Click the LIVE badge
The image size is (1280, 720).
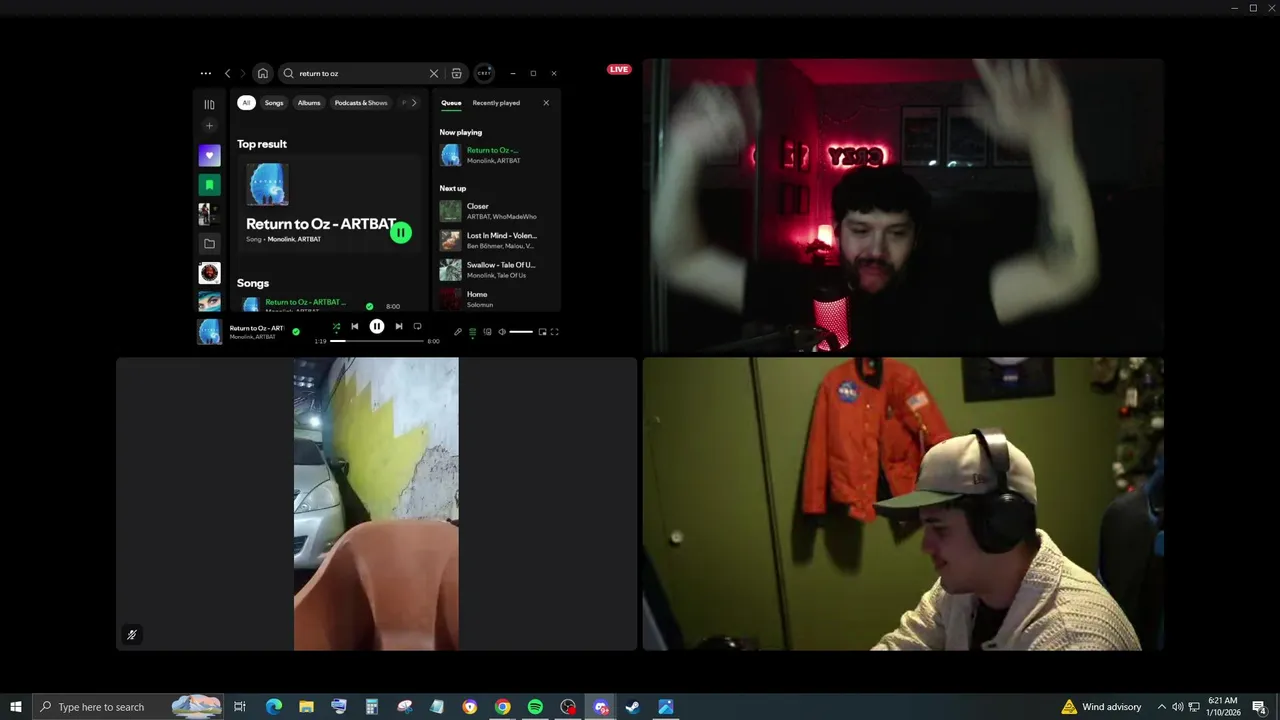click(x=619, y=69)
